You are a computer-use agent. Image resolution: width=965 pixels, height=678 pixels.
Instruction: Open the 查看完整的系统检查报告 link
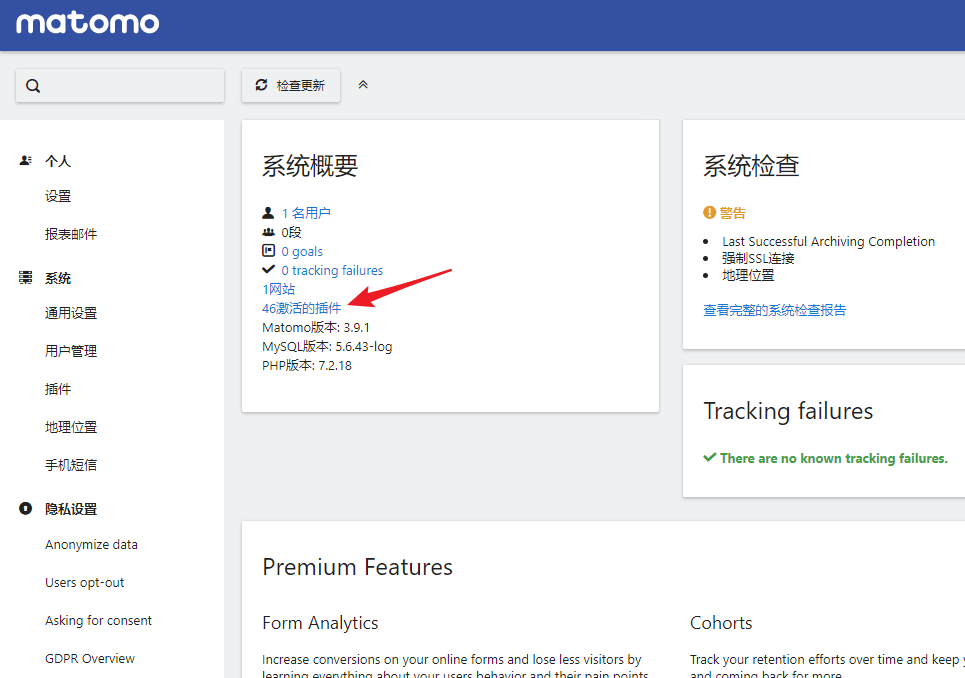point(775,310)
